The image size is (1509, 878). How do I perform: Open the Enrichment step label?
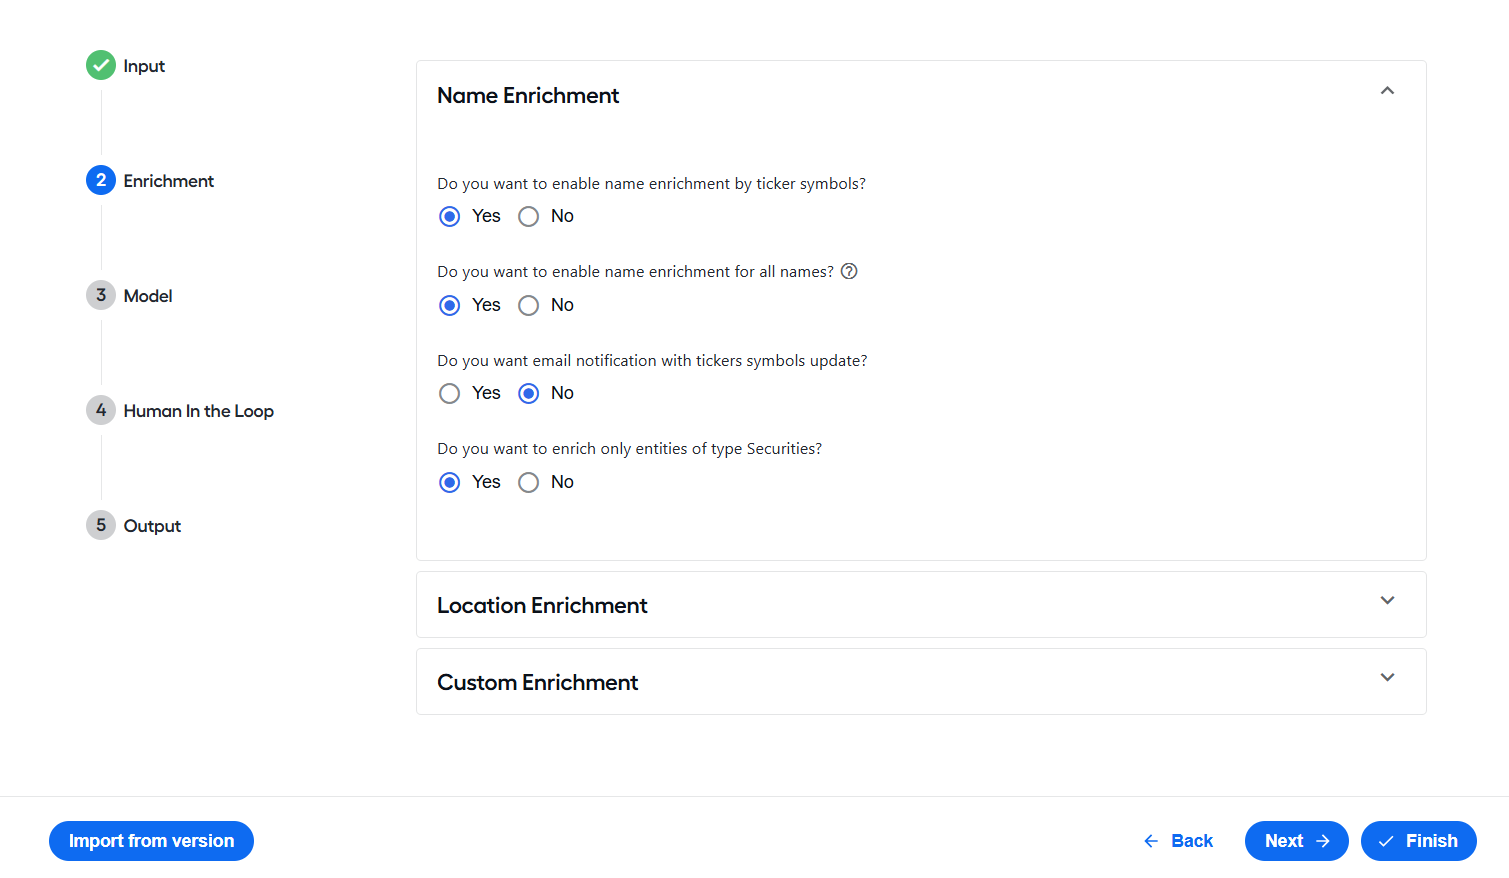pyautogui.click(x=169, y=181)
